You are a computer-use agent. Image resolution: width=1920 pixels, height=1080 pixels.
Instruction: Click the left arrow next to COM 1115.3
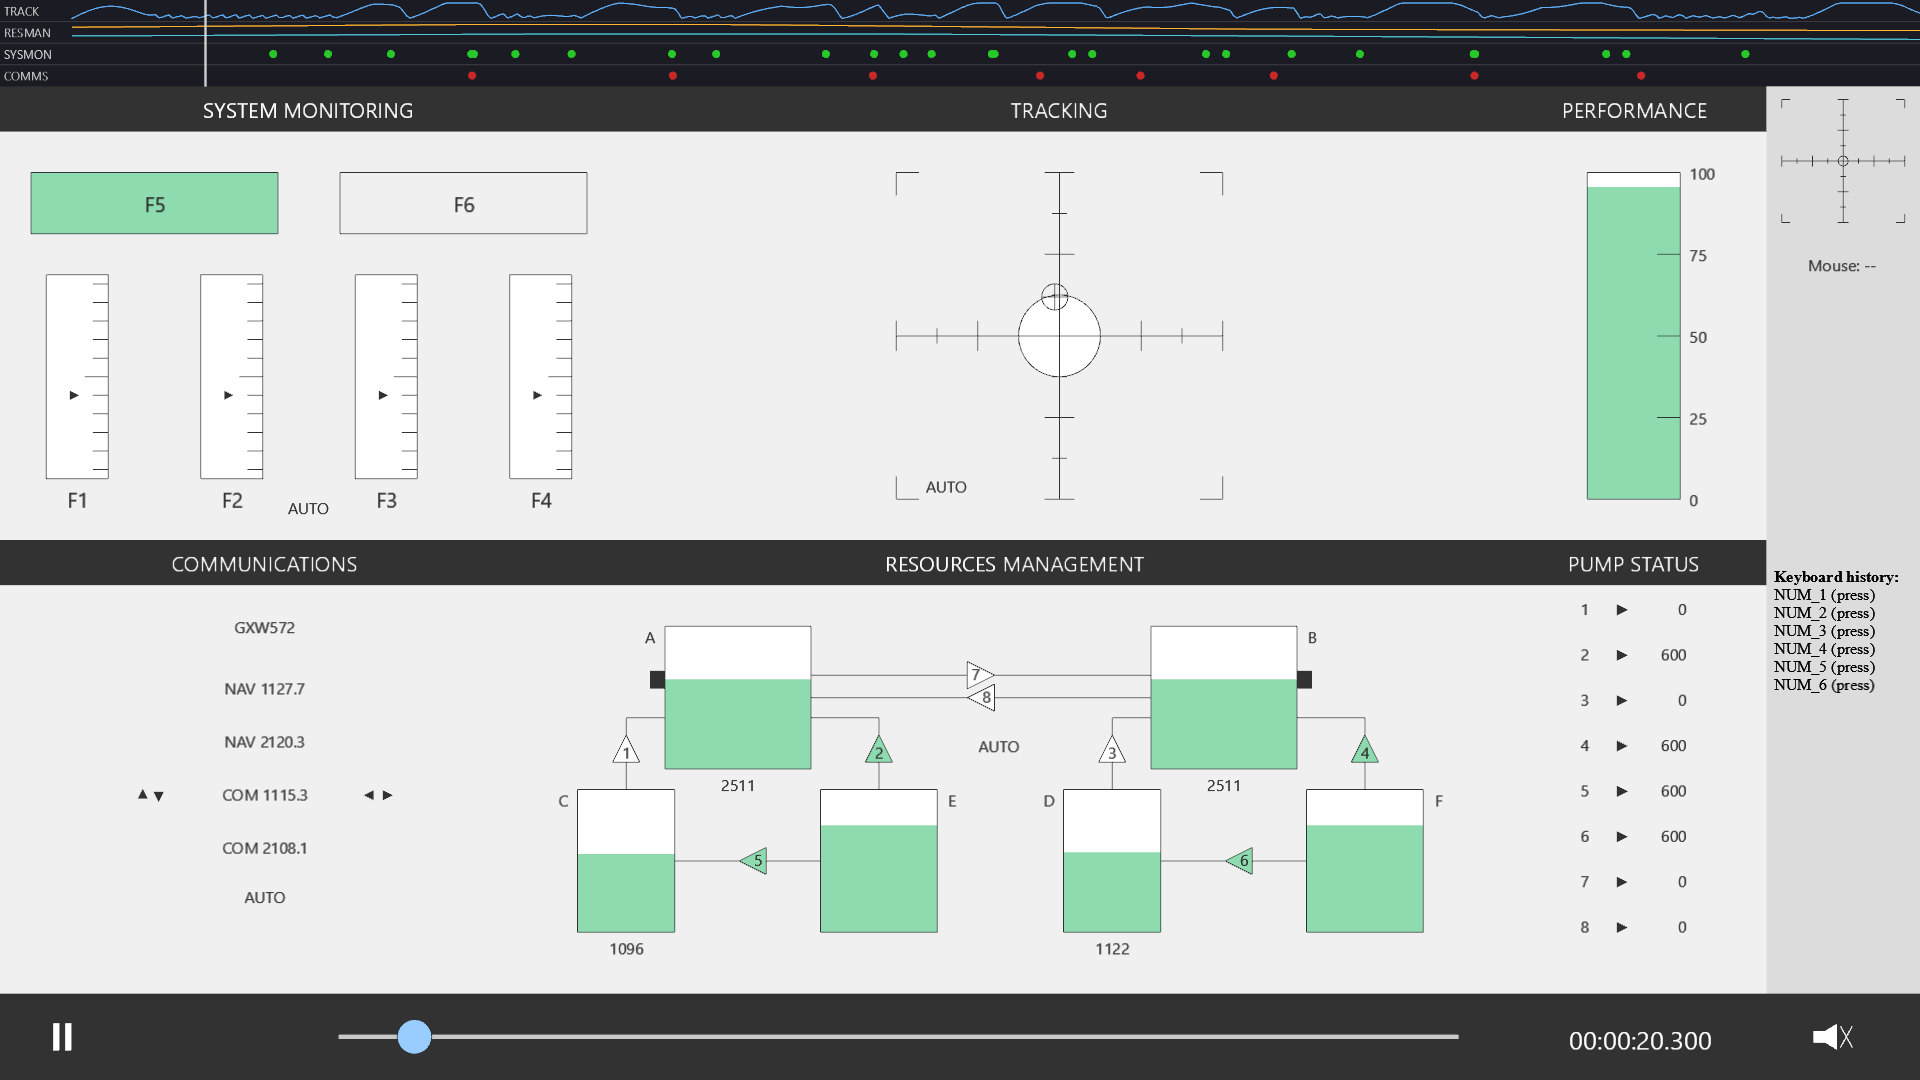point(369,795)
